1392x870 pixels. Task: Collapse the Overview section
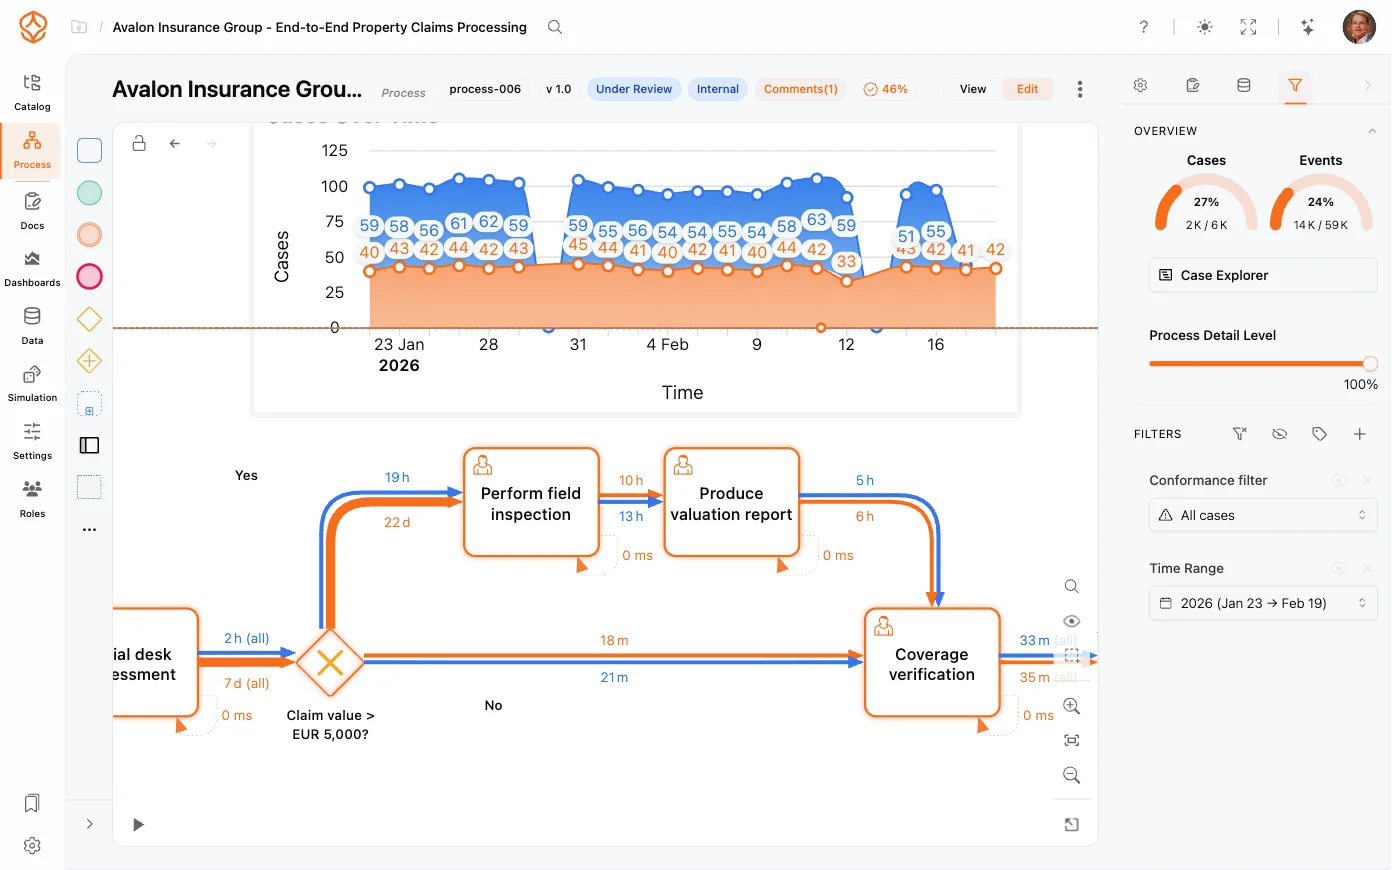pyautogui.click(x=1372, y=131)
